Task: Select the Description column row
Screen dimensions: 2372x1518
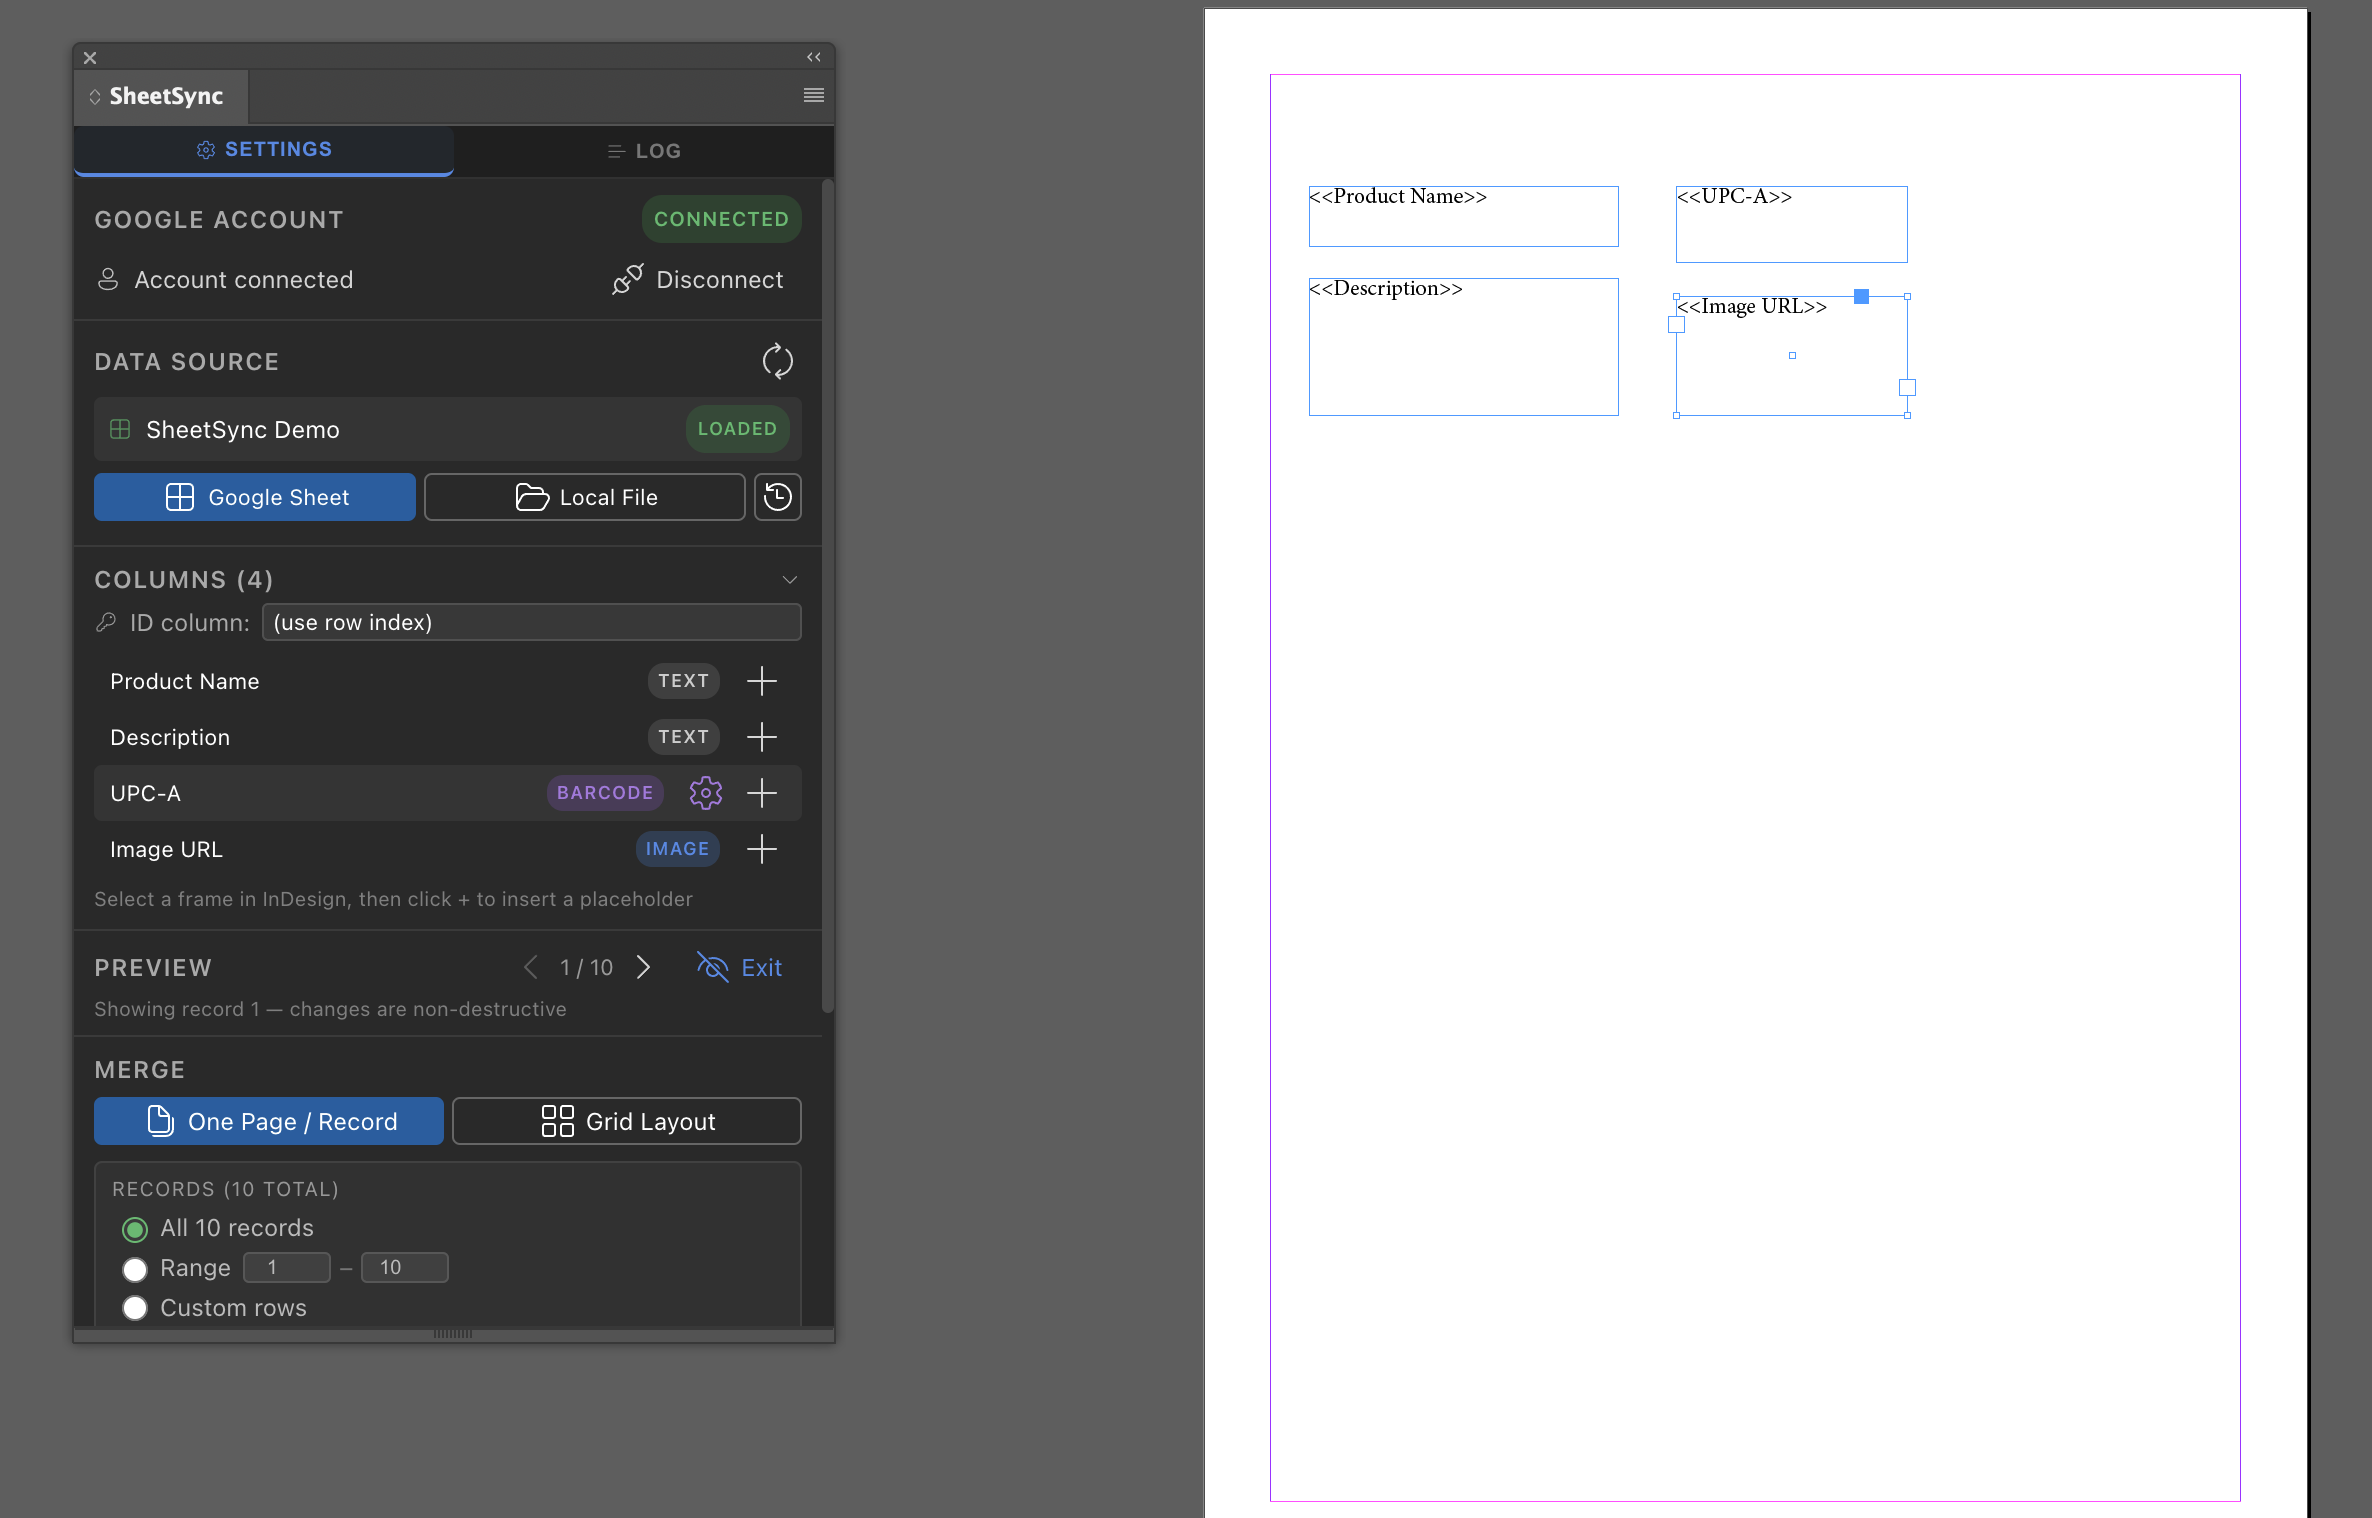Action: point(448,737)
